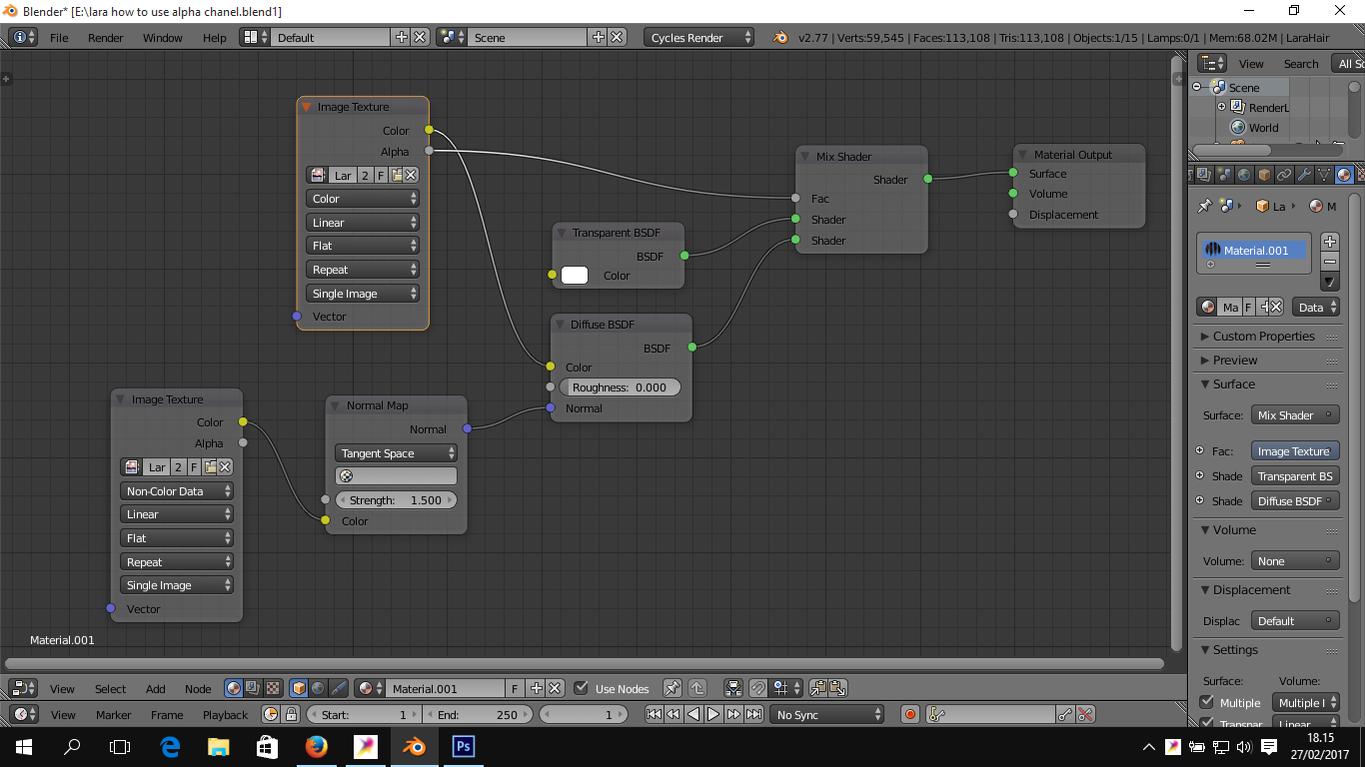Click the Transparent BSDF shader slot button

[x=1294, y=476]
